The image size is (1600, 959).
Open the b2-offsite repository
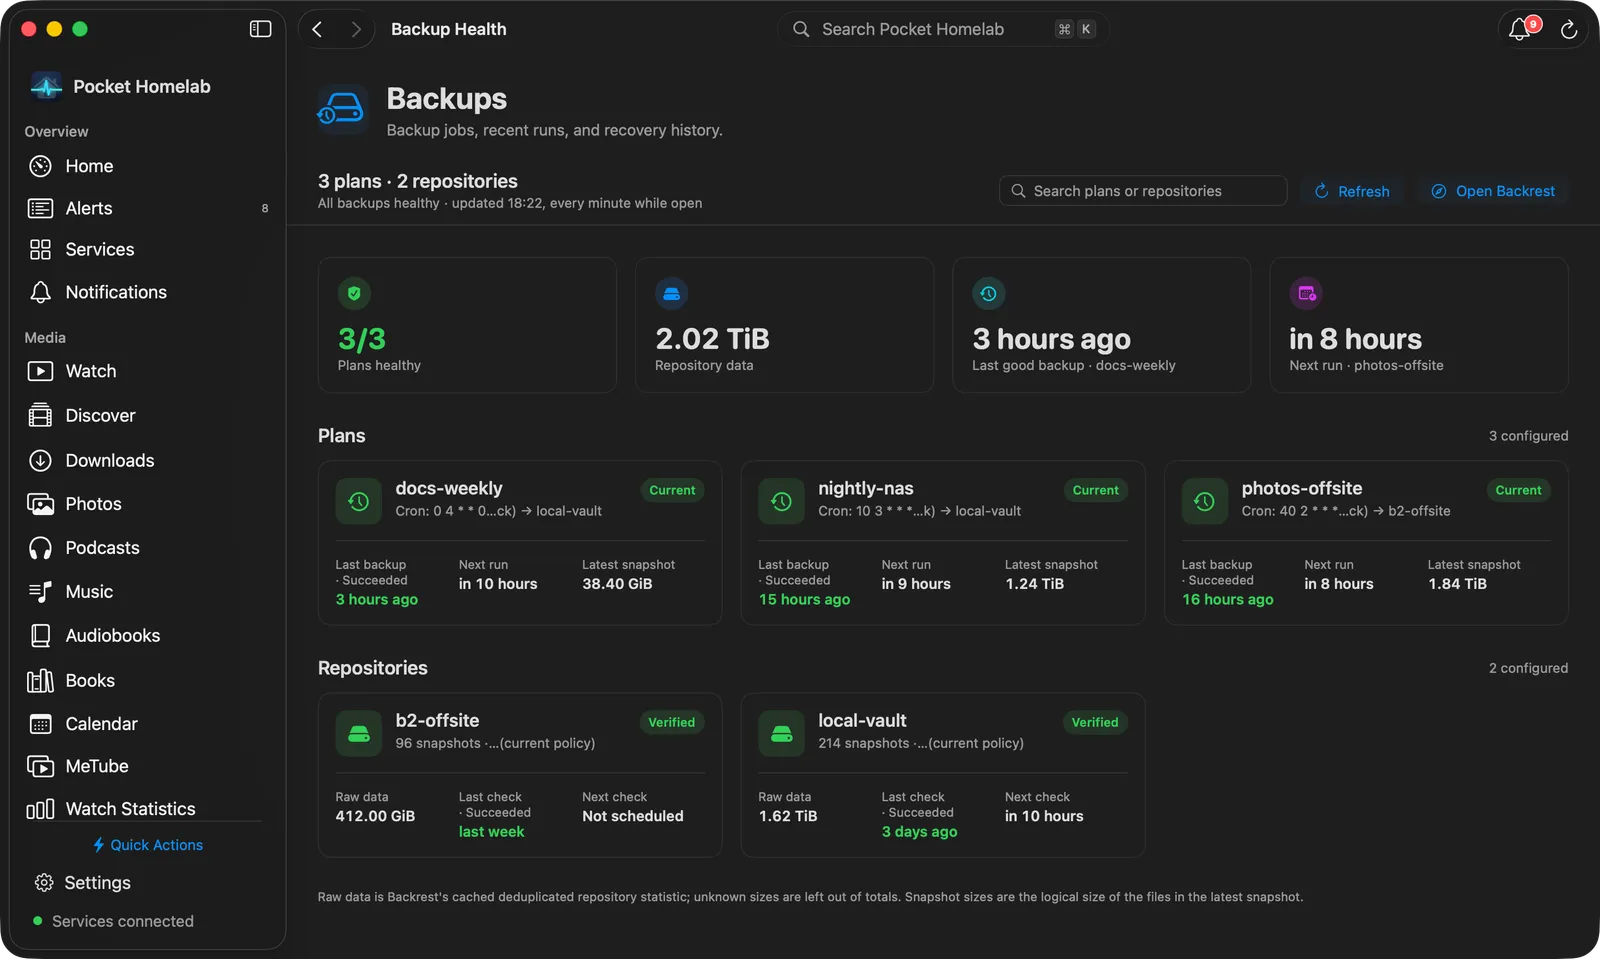click(x=520, y=775)
